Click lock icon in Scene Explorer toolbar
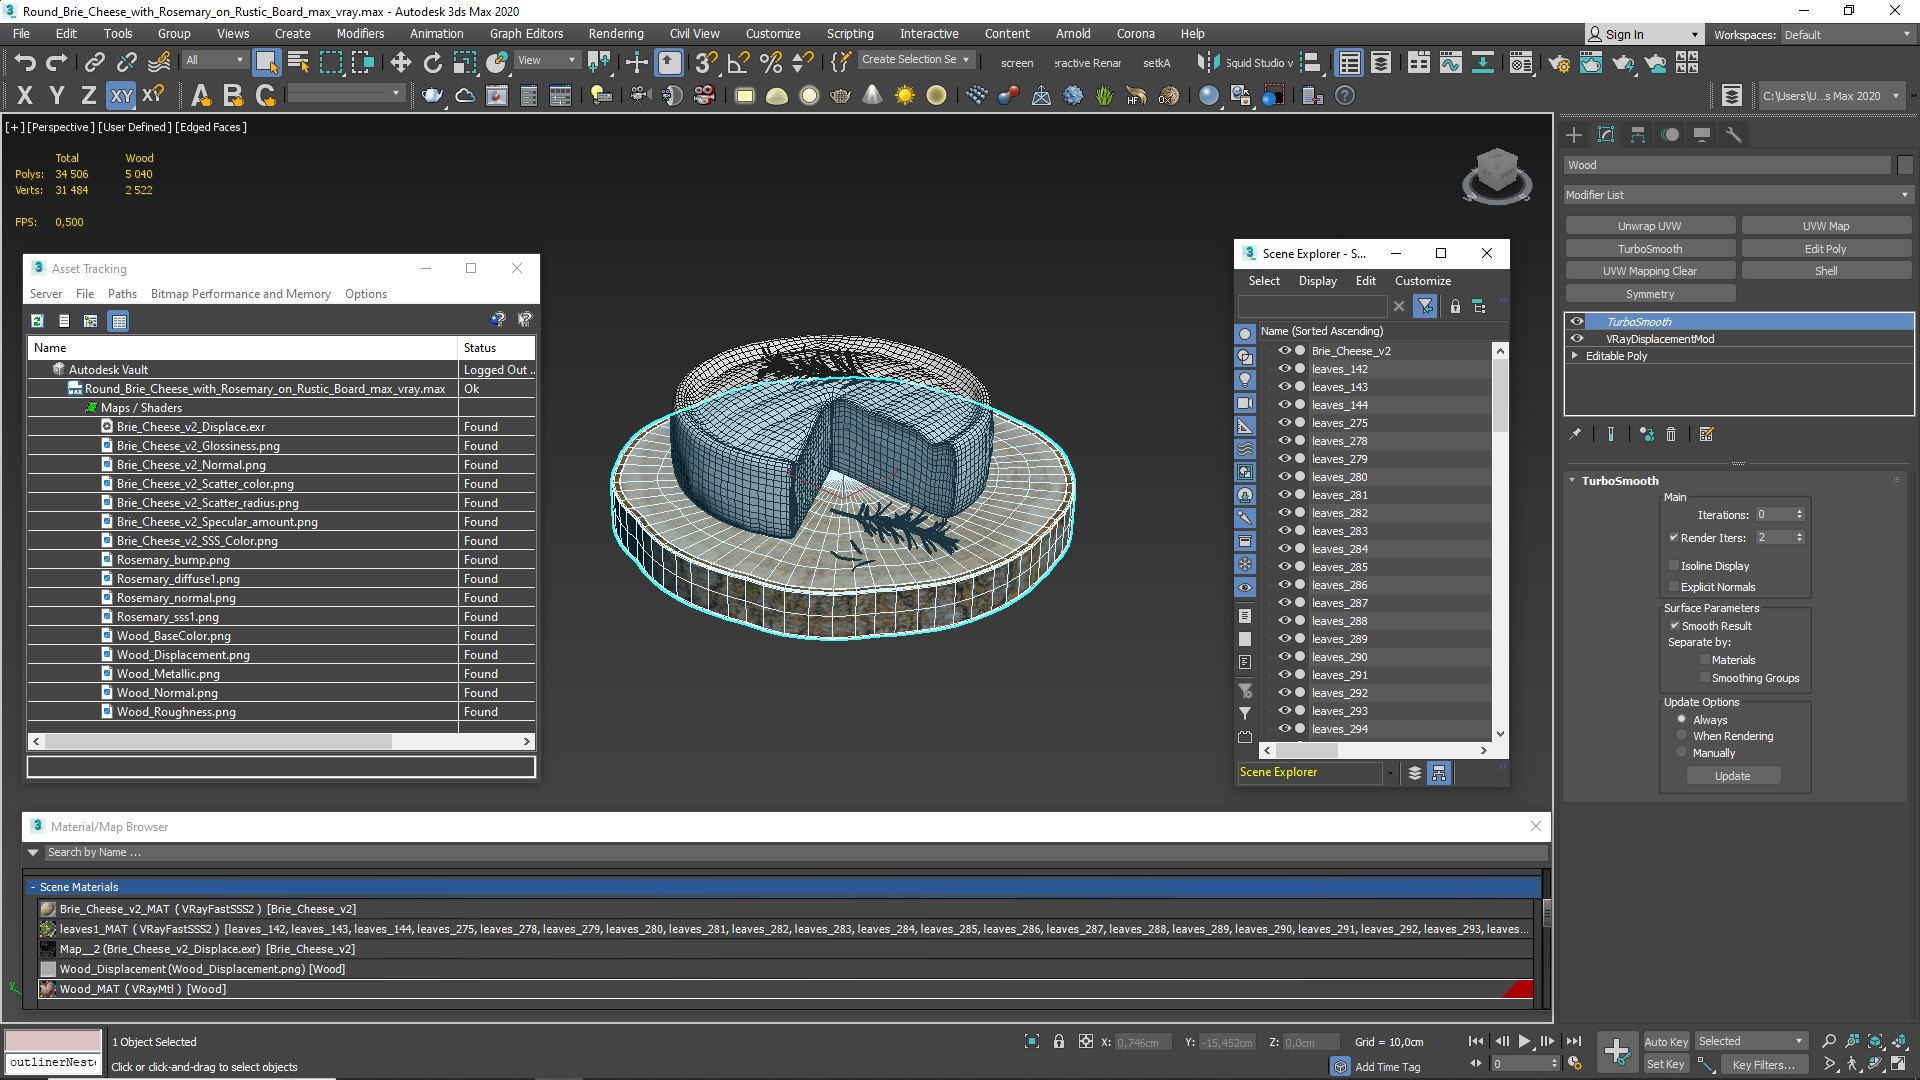1920x1080 pixels. point(1455,306)
